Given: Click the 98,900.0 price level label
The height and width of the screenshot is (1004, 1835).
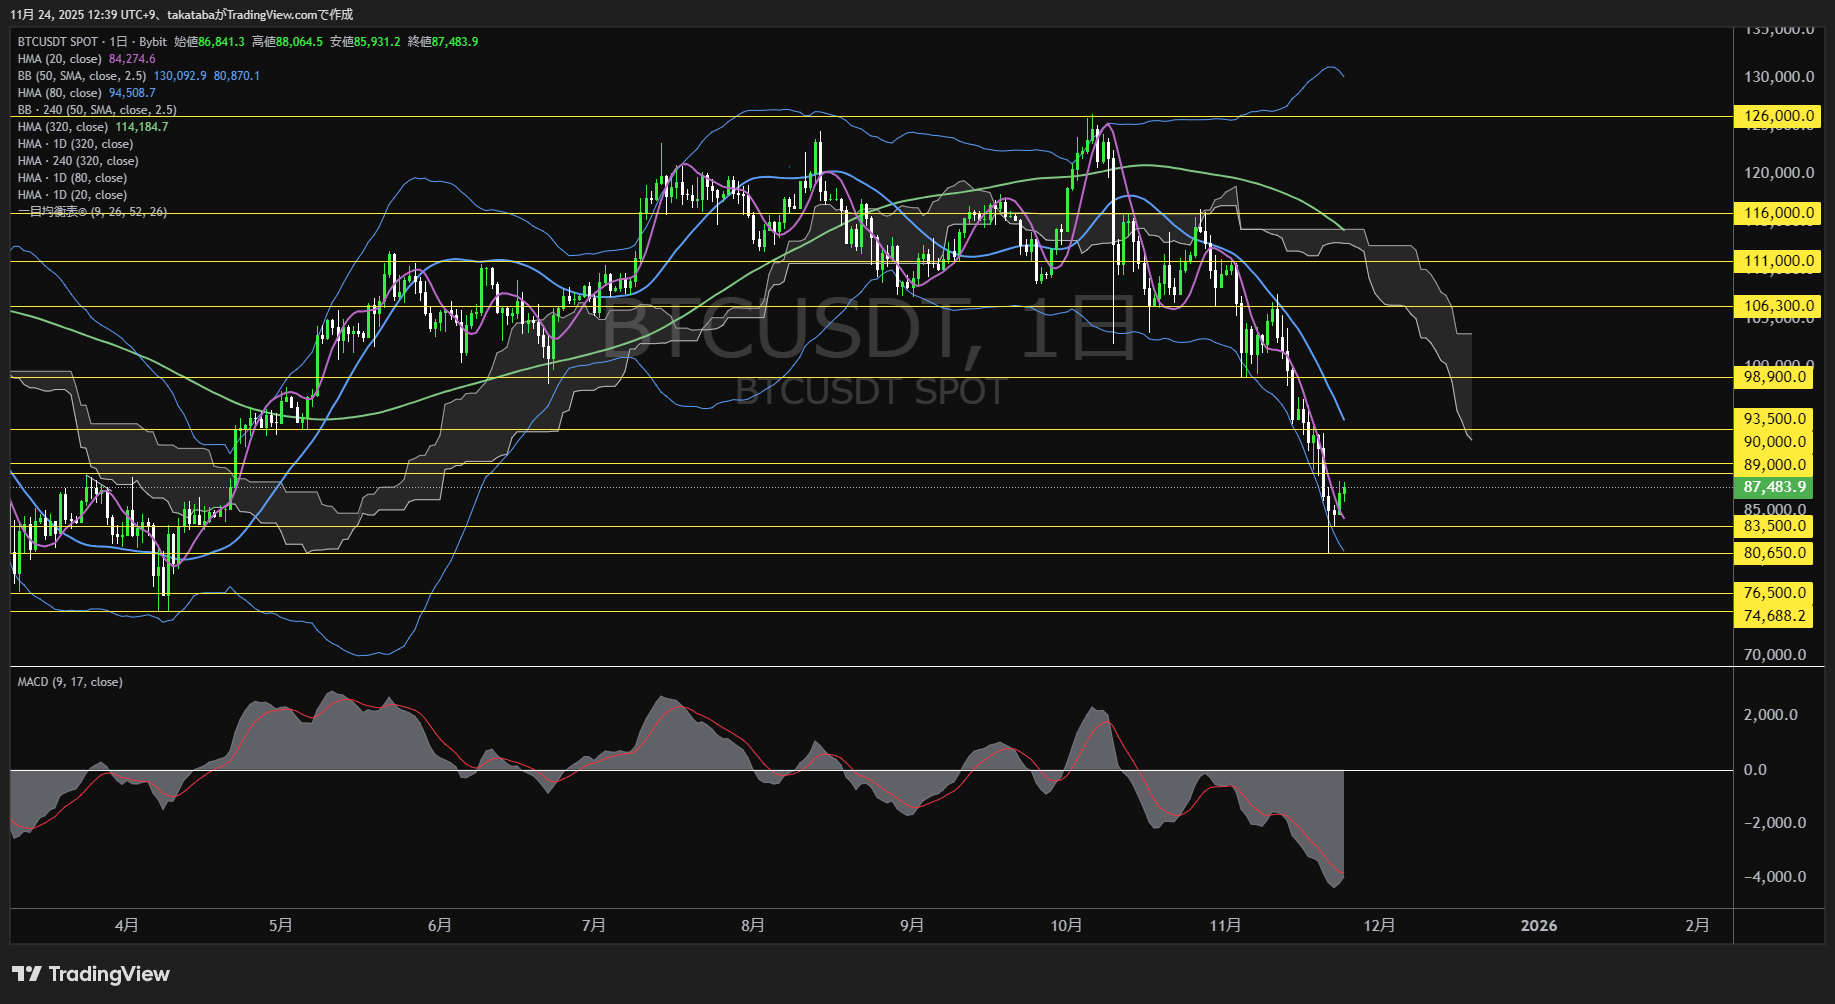Looking at the screenshot, I should pyautogui.click(x=1773, y=377).
